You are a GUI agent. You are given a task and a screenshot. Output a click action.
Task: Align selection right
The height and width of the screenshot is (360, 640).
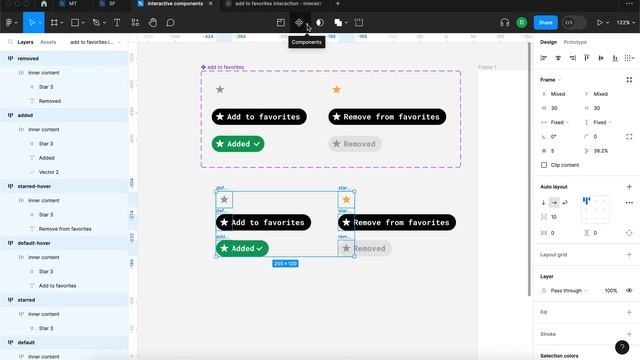(x=573, y=58)
